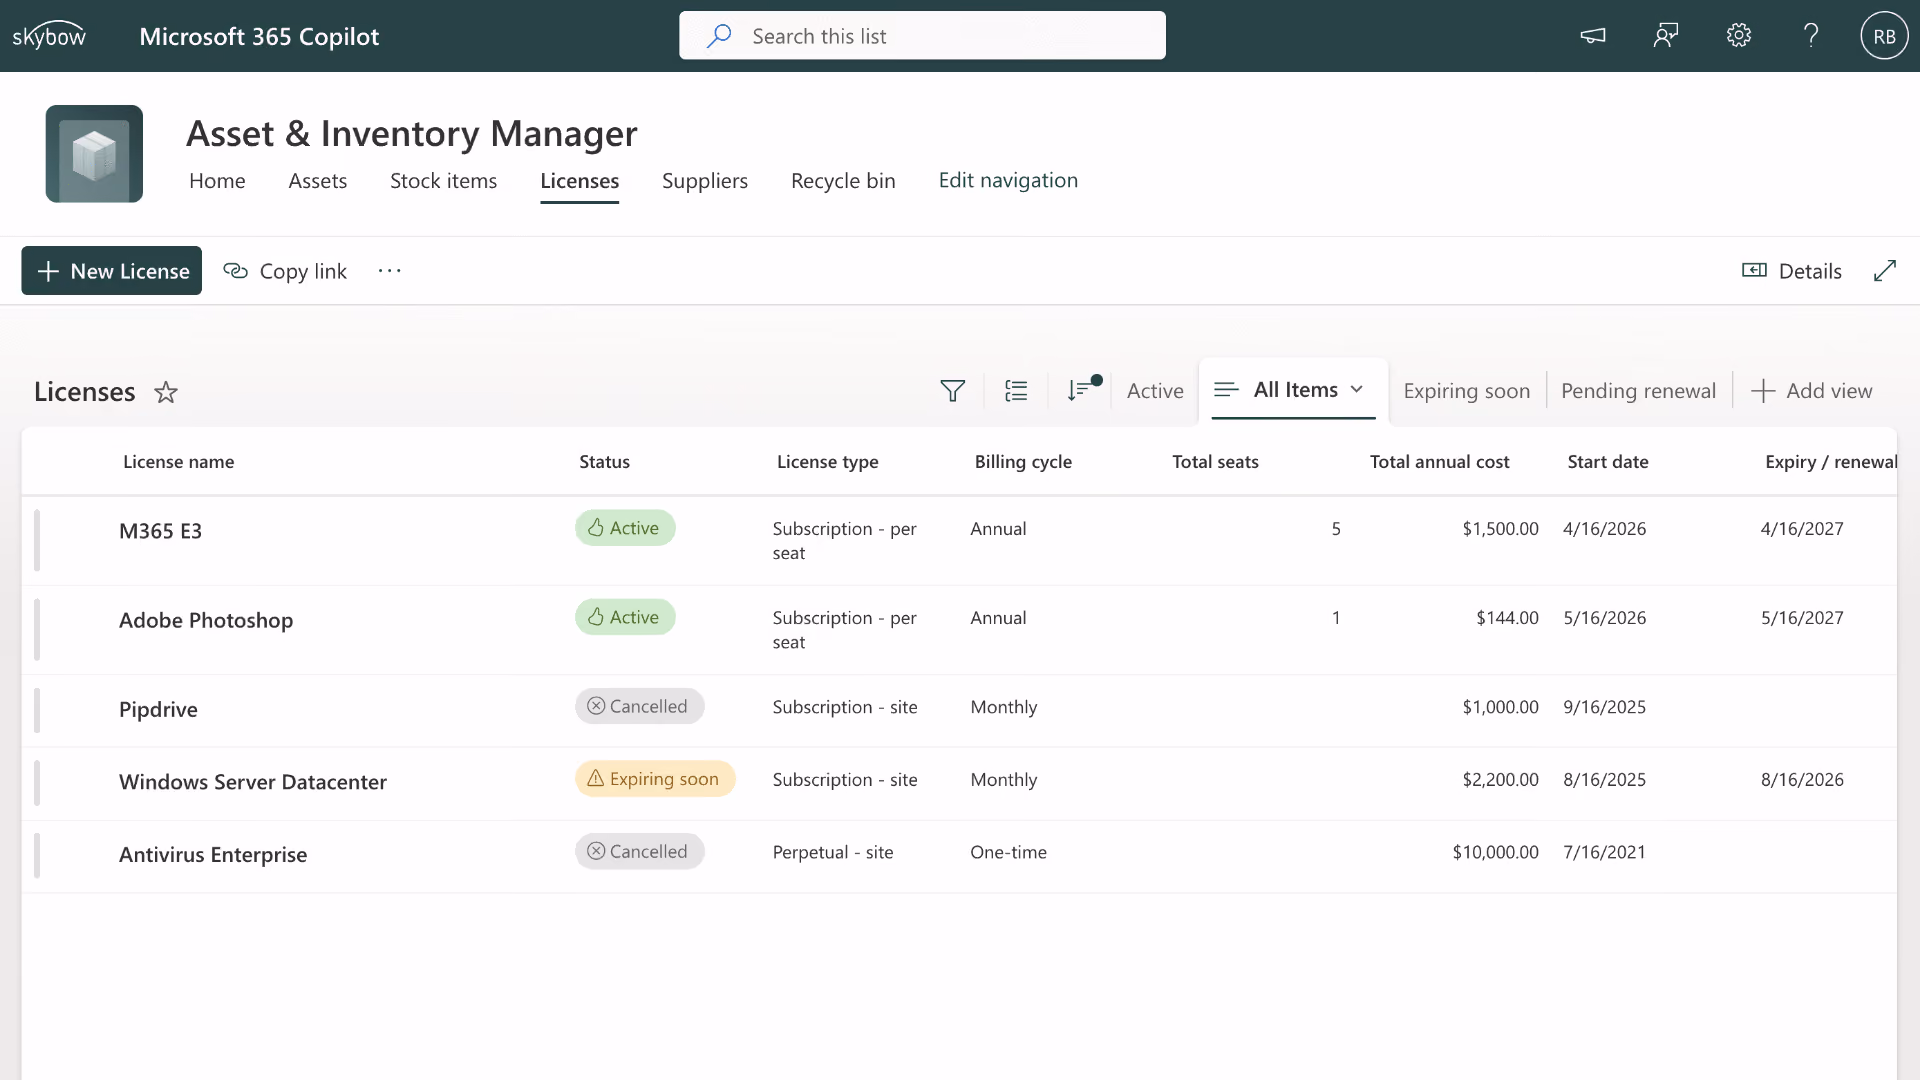Click the Copy link button
Image resolution: width=1920 pixels, height=1080 pixels.
click(285, 271)
